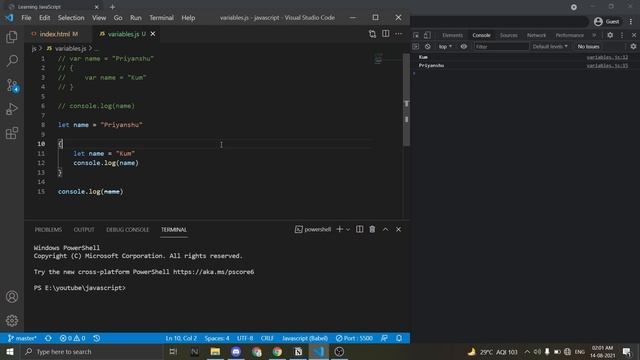Kill the terminal with trash icon

tap(372, 229)
